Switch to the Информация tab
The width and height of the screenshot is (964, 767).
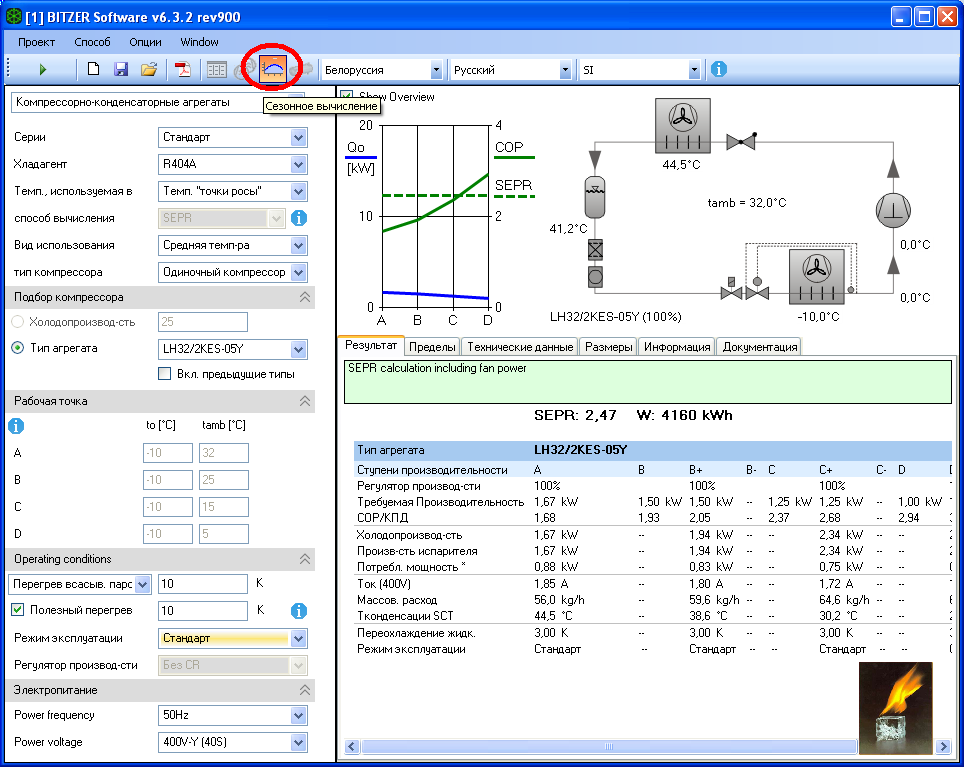point(677,347)
